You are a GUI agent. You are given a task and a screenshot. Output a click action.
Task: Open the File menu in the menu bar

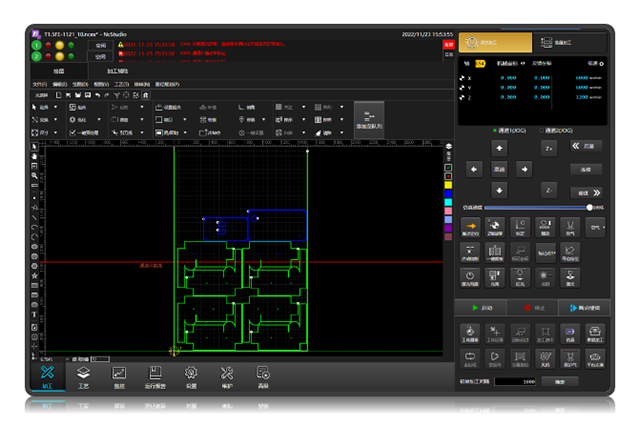40,85
